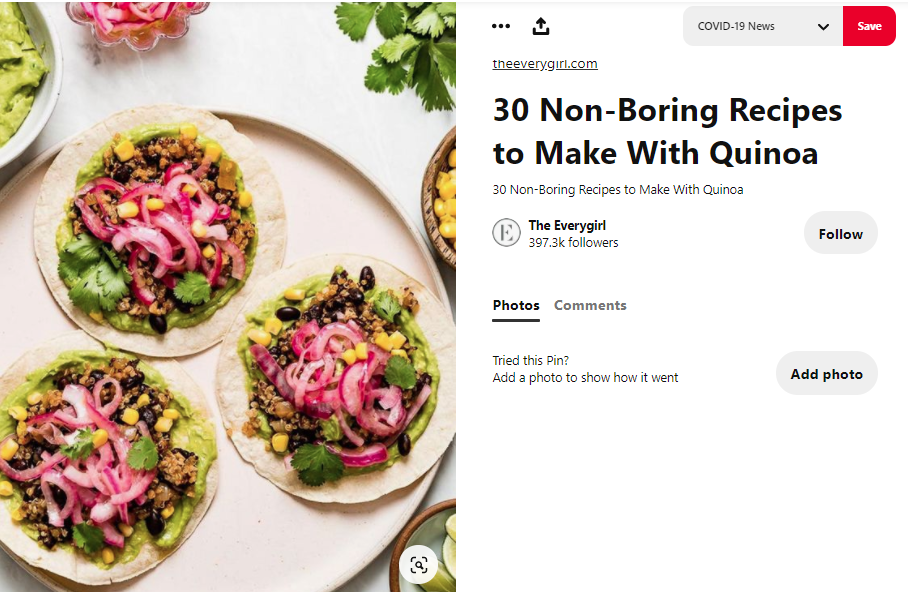
Task: Select the small pin description text
Action: pos(617,189)
